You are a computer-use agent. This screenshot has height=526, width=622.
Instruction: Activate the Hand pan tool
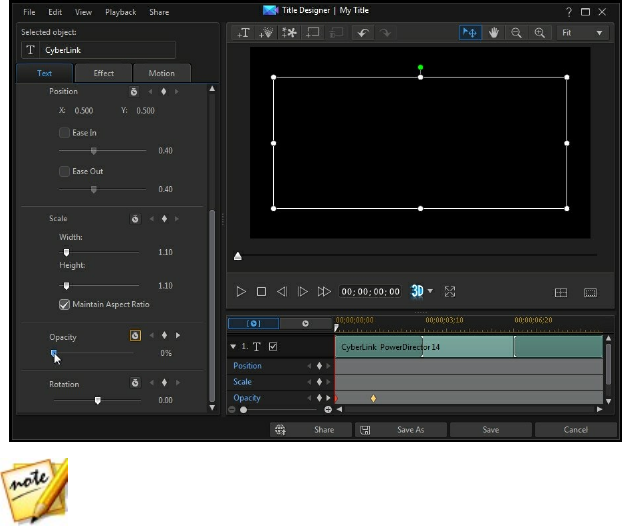(492, 33)
